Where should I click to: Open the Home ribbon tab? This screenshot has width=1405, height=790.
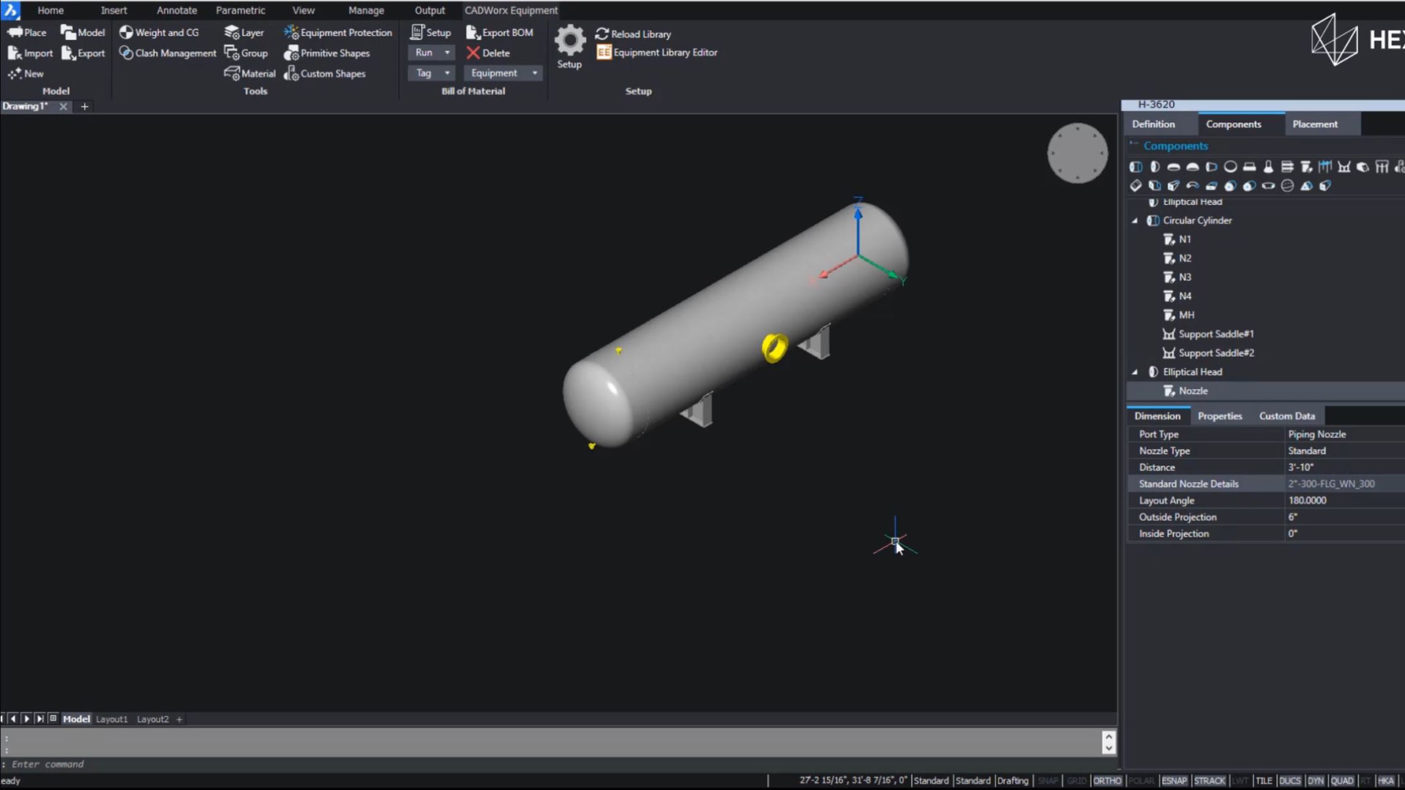click(x=50, y=10)
